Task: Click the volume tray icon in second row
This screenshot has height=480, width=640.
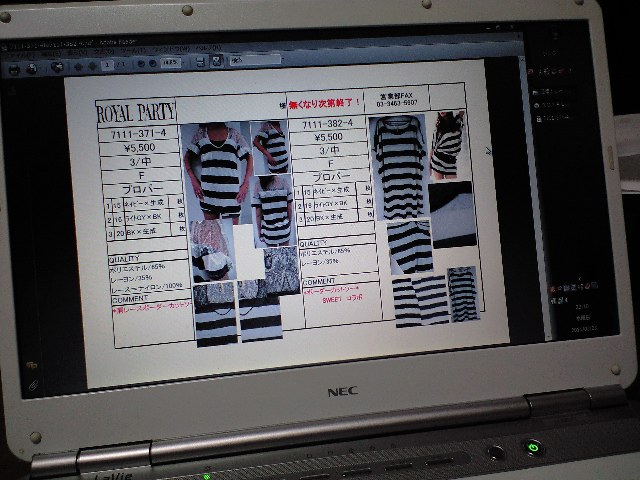Action: 566,300
